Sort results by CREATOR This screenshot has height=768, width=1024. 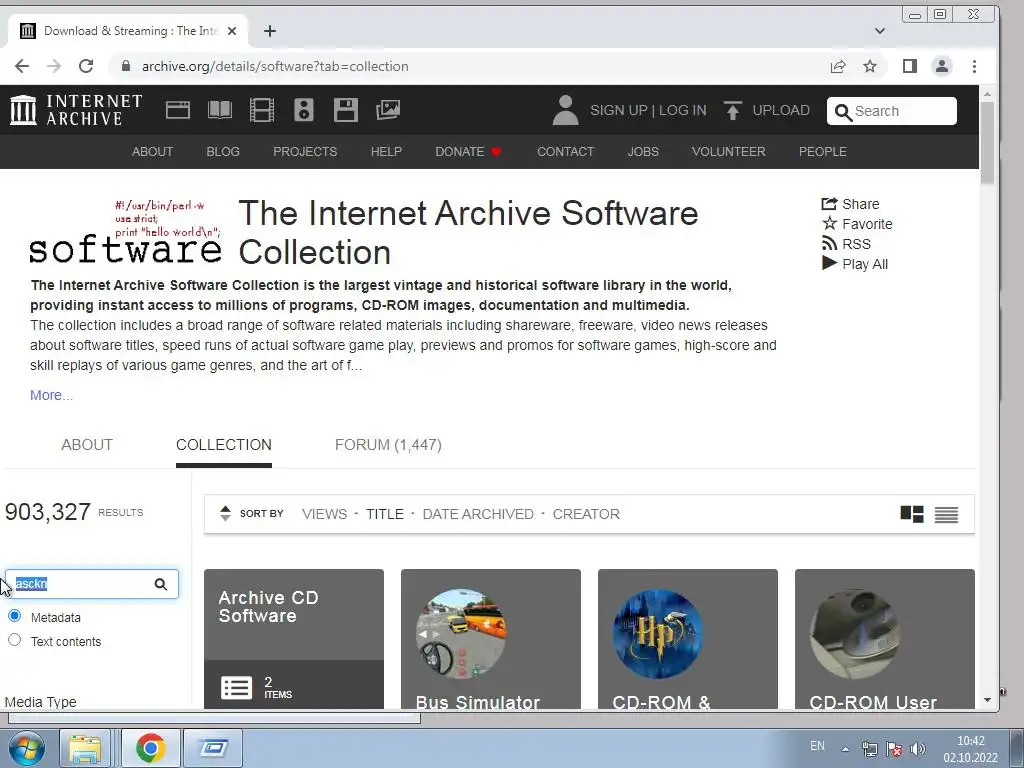[x=586, y=514]
